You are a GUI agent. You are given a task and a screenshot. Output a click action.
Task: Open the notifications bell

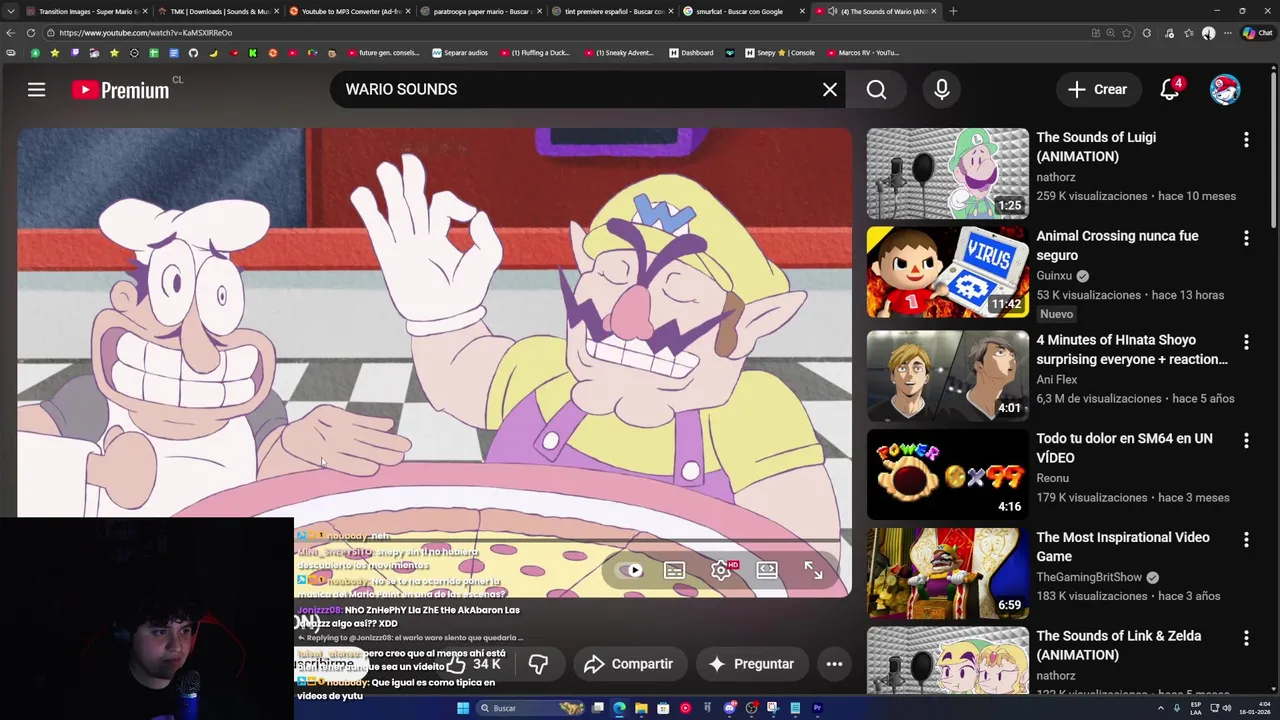coord(1170,90)
